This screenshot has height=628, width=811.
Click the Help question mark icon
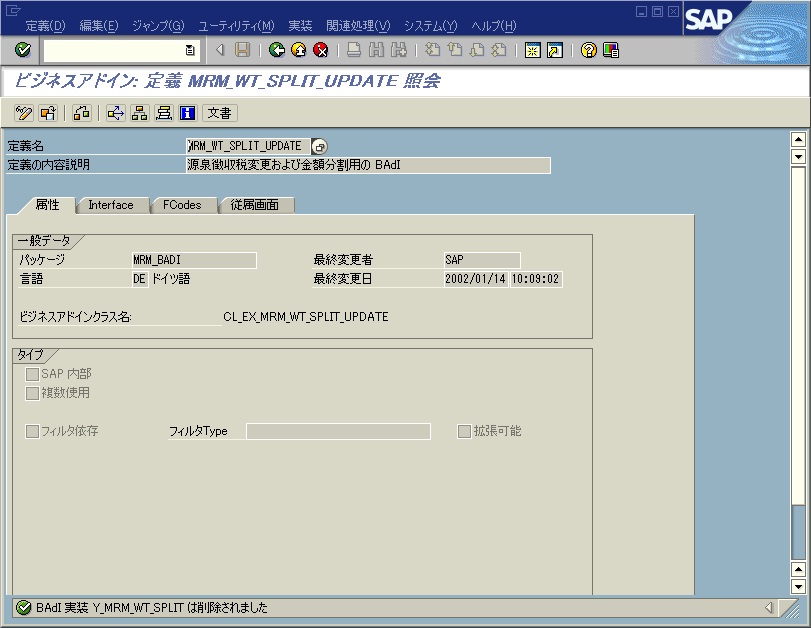point(590,51)
